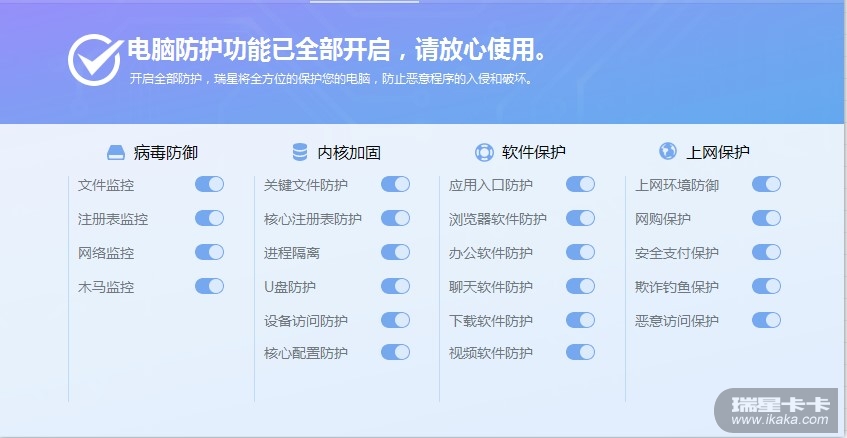This screenshot has width=847, height=438.
Task: Turn off 聊天软件防护 switch
Action: (580, 286)
